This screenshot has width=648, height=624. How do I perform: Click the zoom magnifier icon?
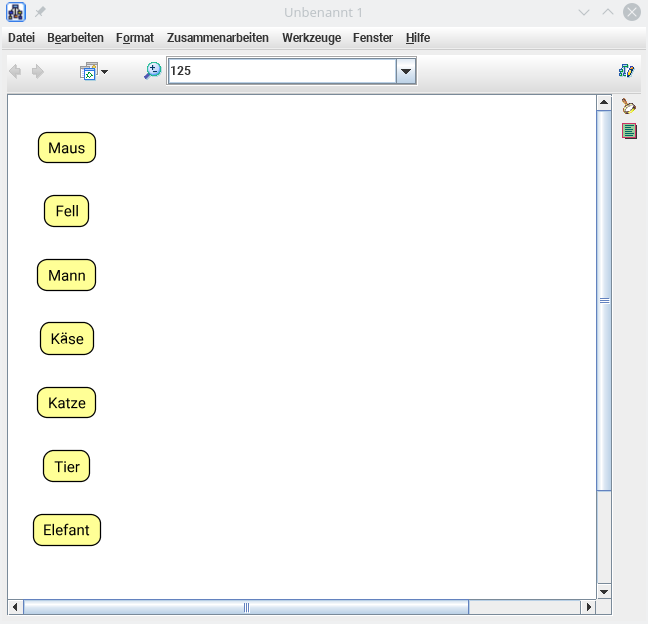click(152, 71)
